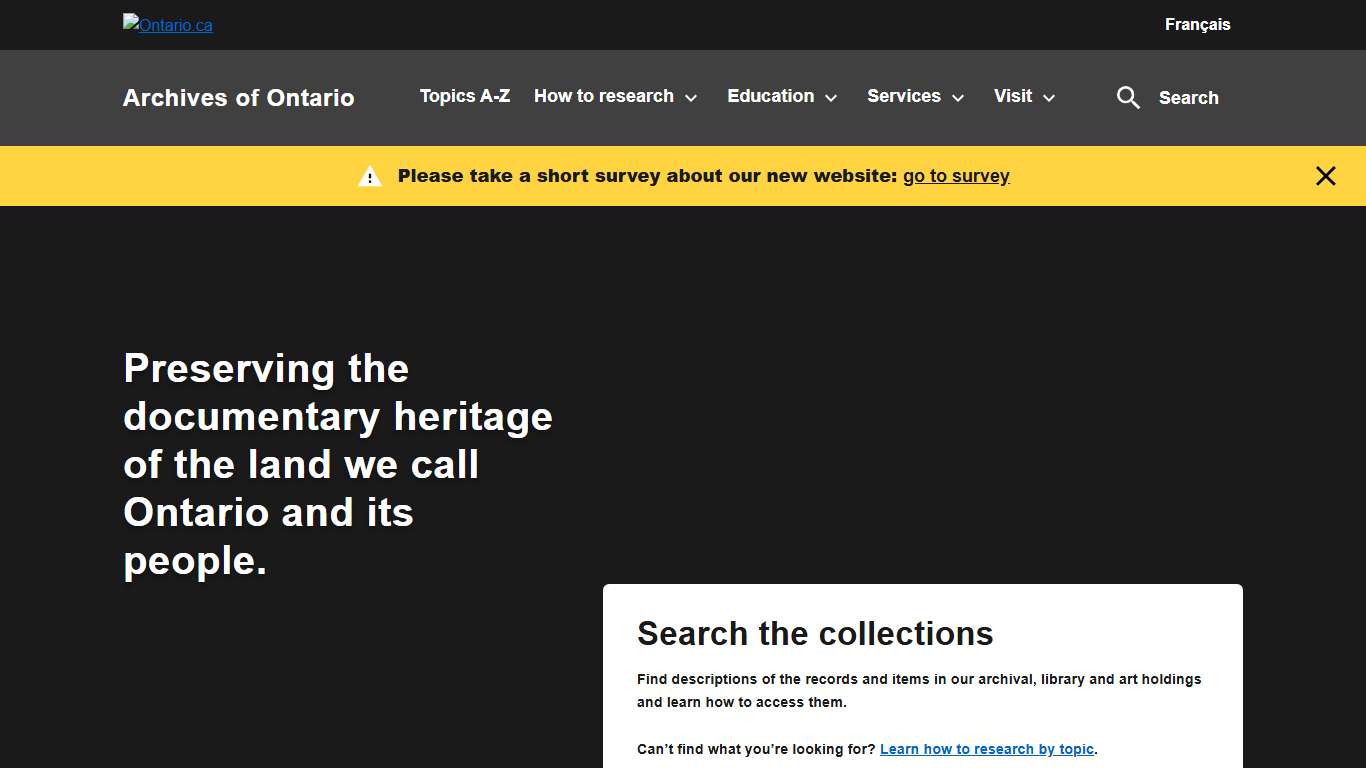Go to the survey link
1366x768 pixels.
(956, 176)
